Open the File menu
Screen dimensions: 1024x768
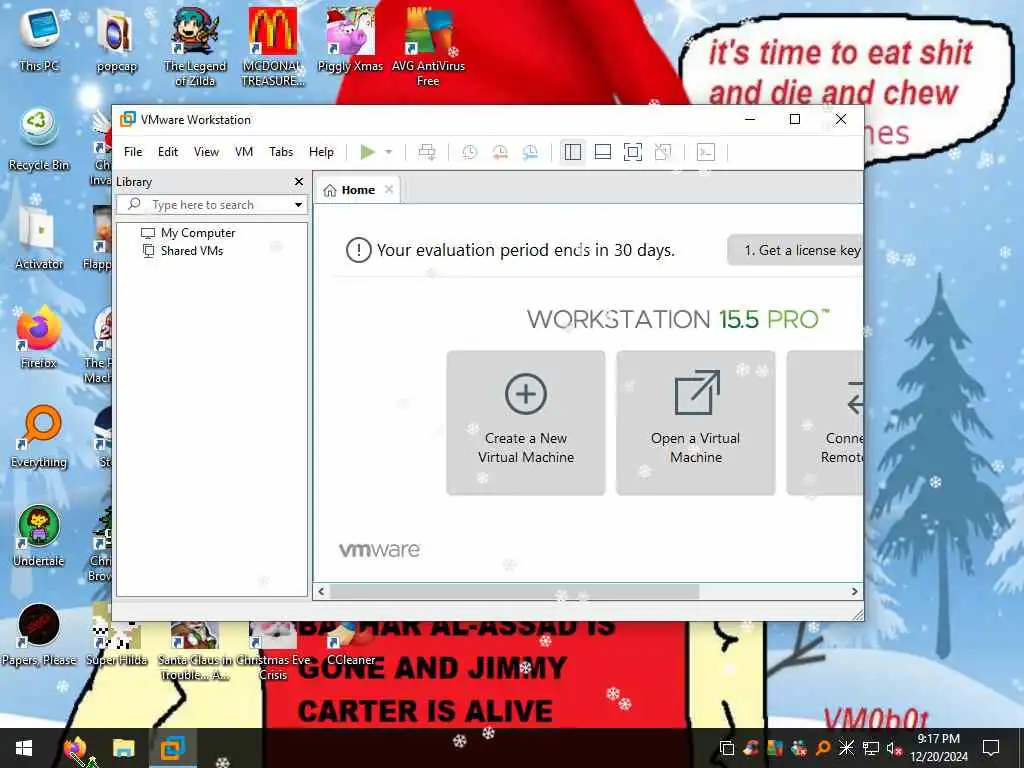tap(133, 152)
